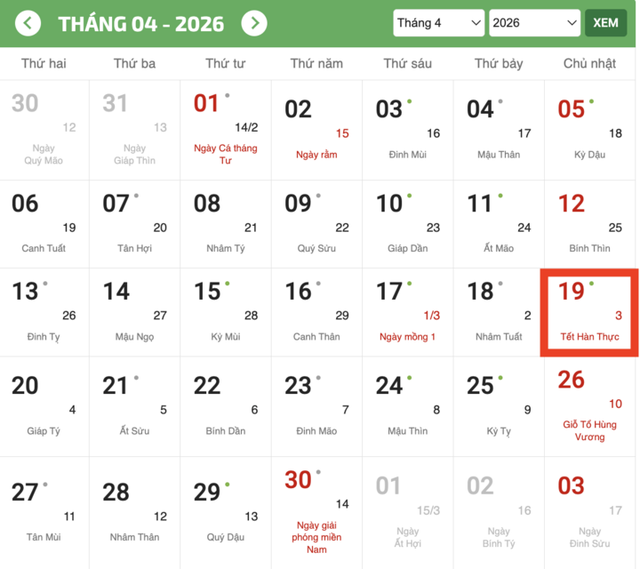
Task: Click date 02 Ngày rằm
Action: click(x=318, y=128)
